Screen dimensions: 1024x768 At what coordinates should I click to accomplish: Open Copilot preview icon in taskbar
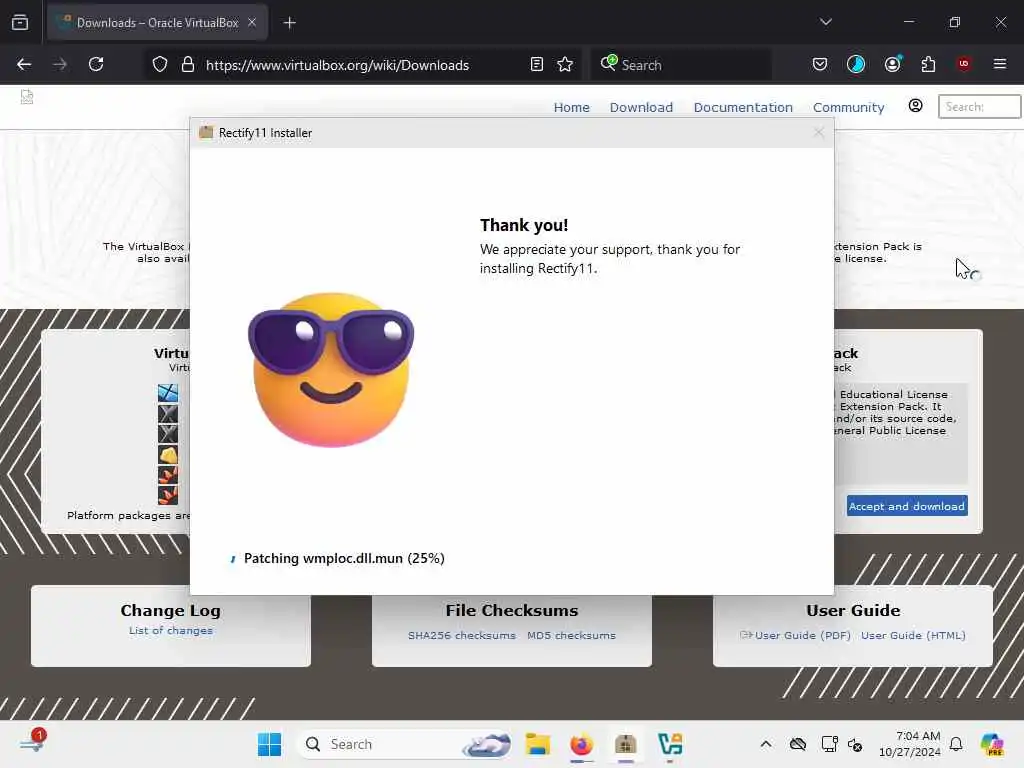coord(992,744)
